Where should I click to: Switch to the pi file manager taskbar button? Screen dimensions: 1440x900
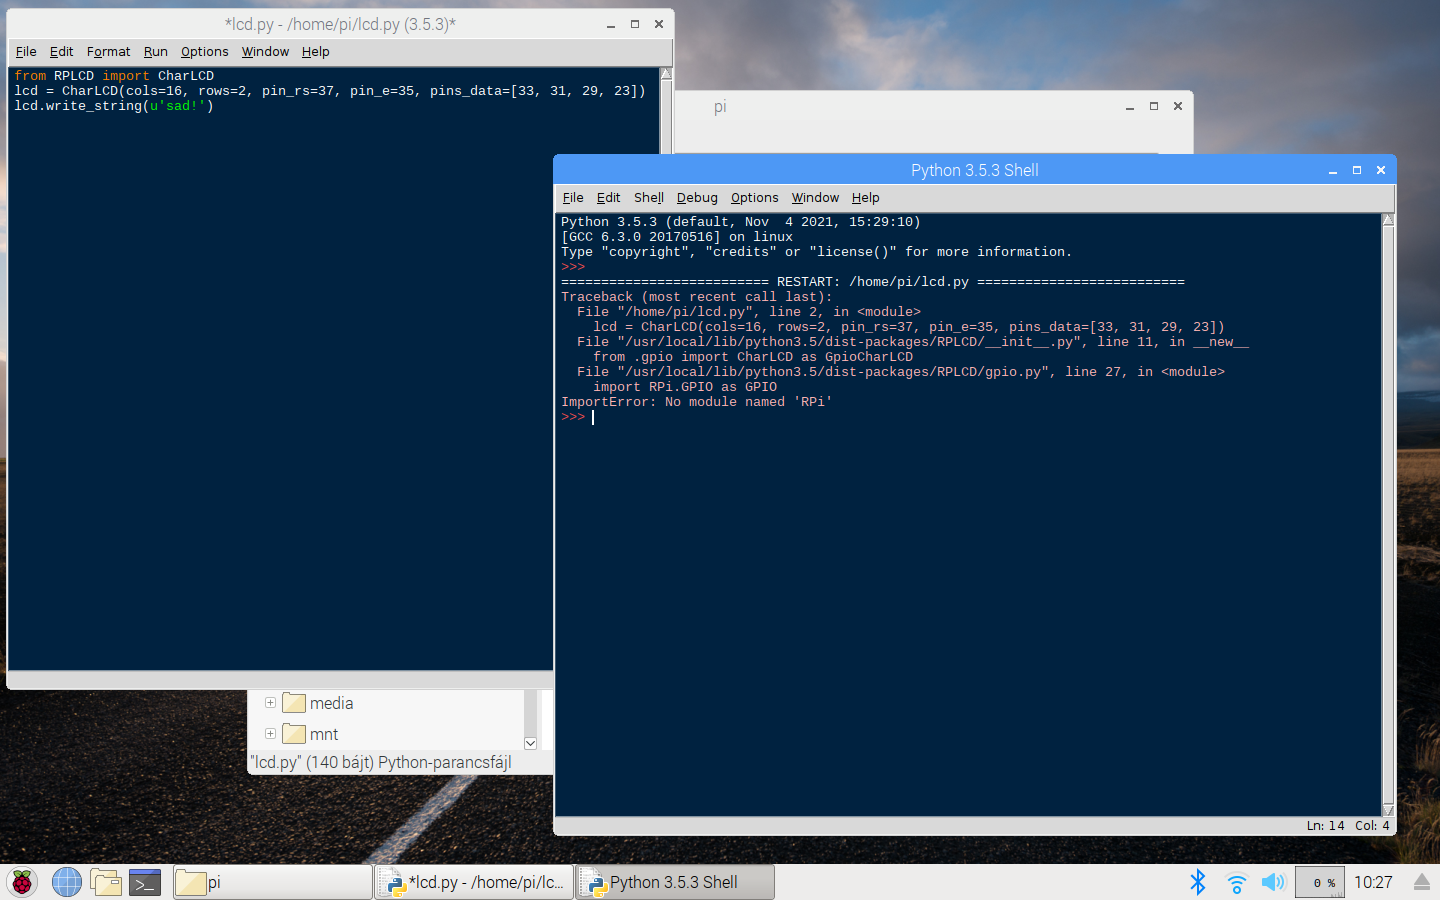coord(272,882)
